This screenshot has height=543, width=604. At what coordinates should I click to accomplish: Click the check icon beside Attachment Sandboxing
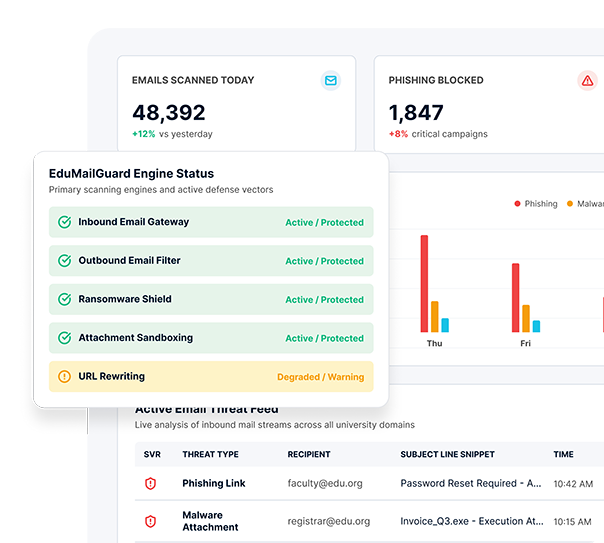(x=64, y=338)
